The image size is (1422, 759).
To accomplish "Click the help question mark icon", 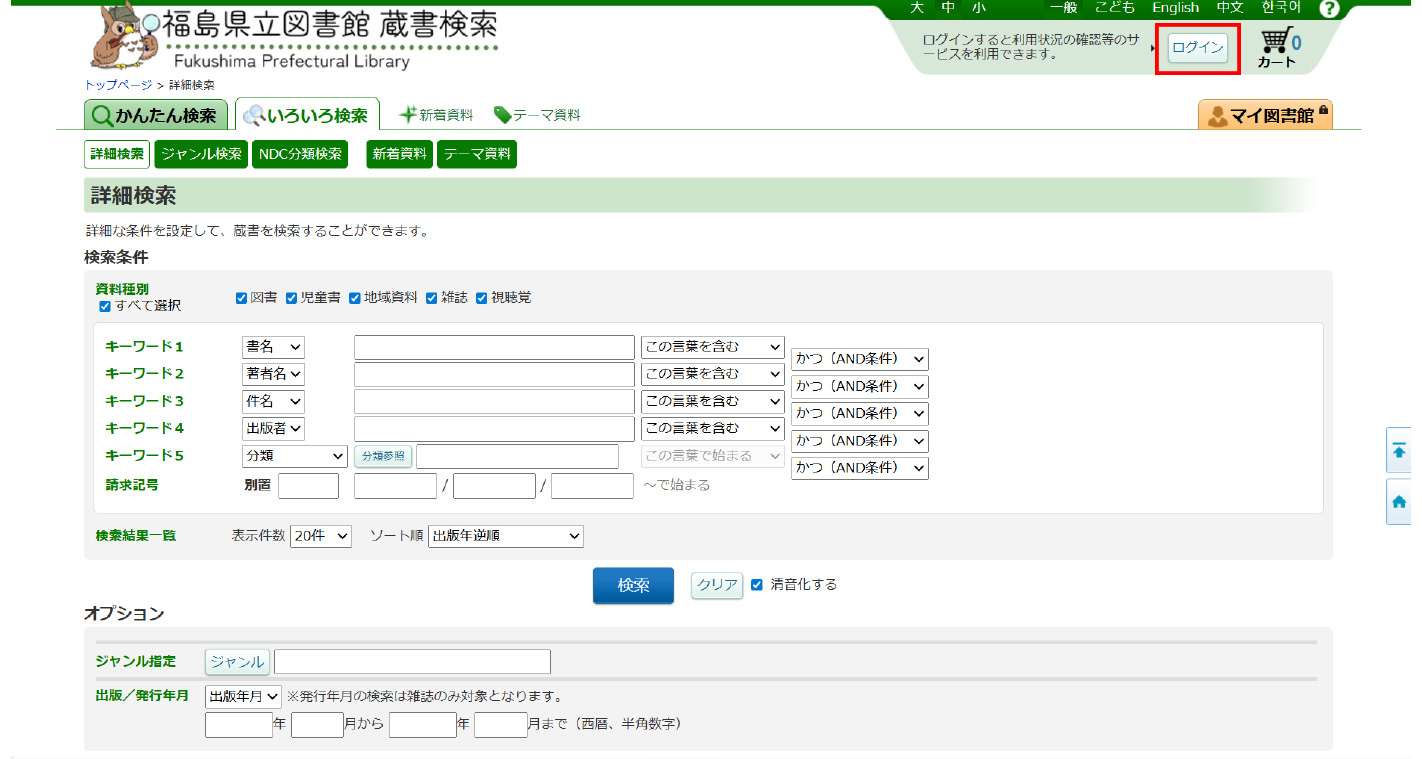I will pos(1328,9).
